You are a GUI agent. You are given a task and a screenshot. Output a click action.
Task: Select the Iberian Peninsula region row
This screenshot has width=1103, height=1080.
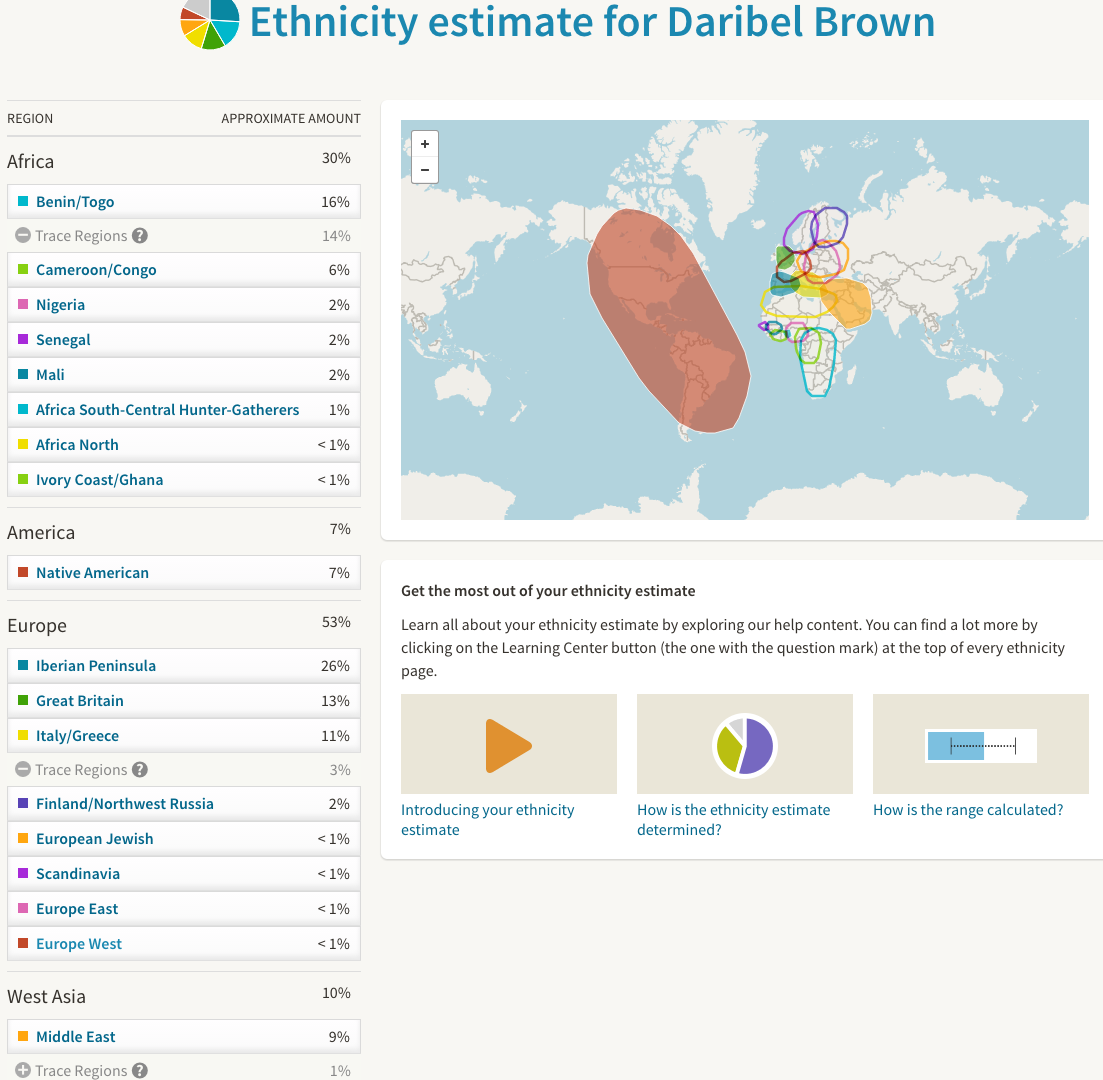183,666
